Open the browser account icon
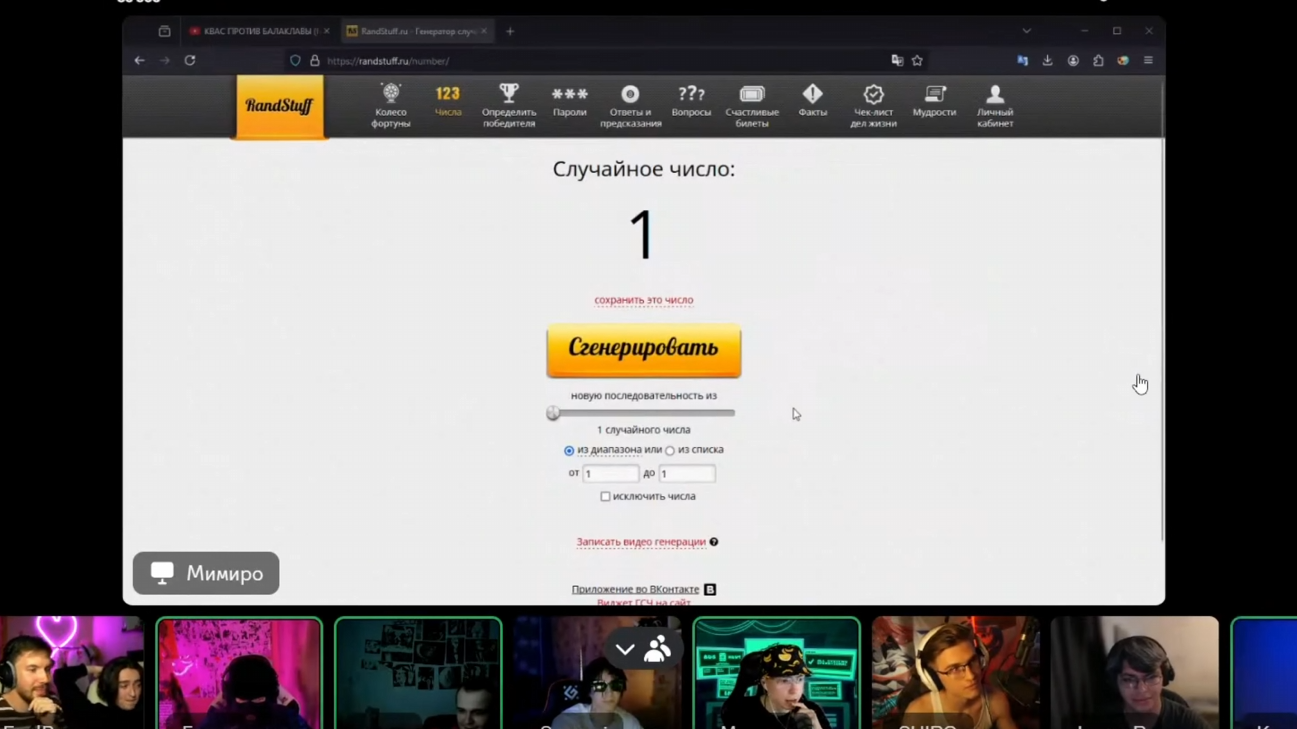Image resolution: width=1297 pixels, height=729 pixels. click(1073, 61)
